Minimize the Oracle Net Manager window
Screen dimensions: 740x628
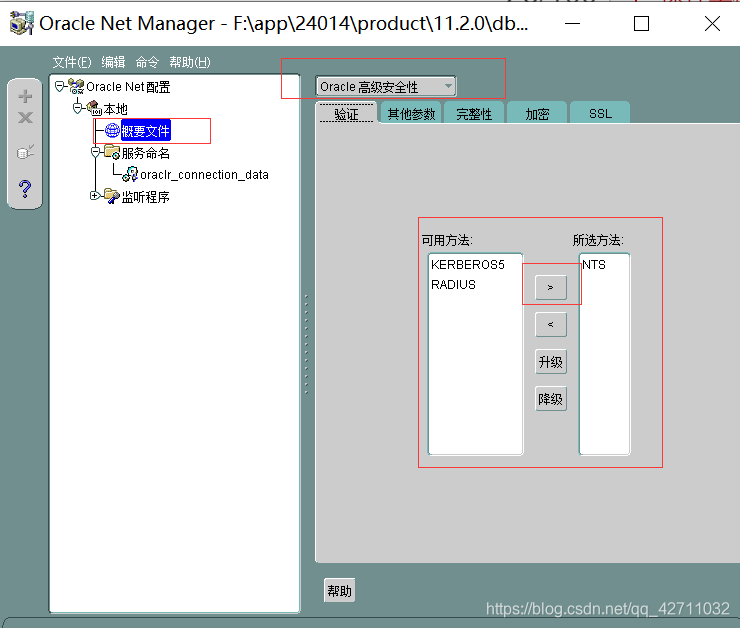click(x=572, y=23)
